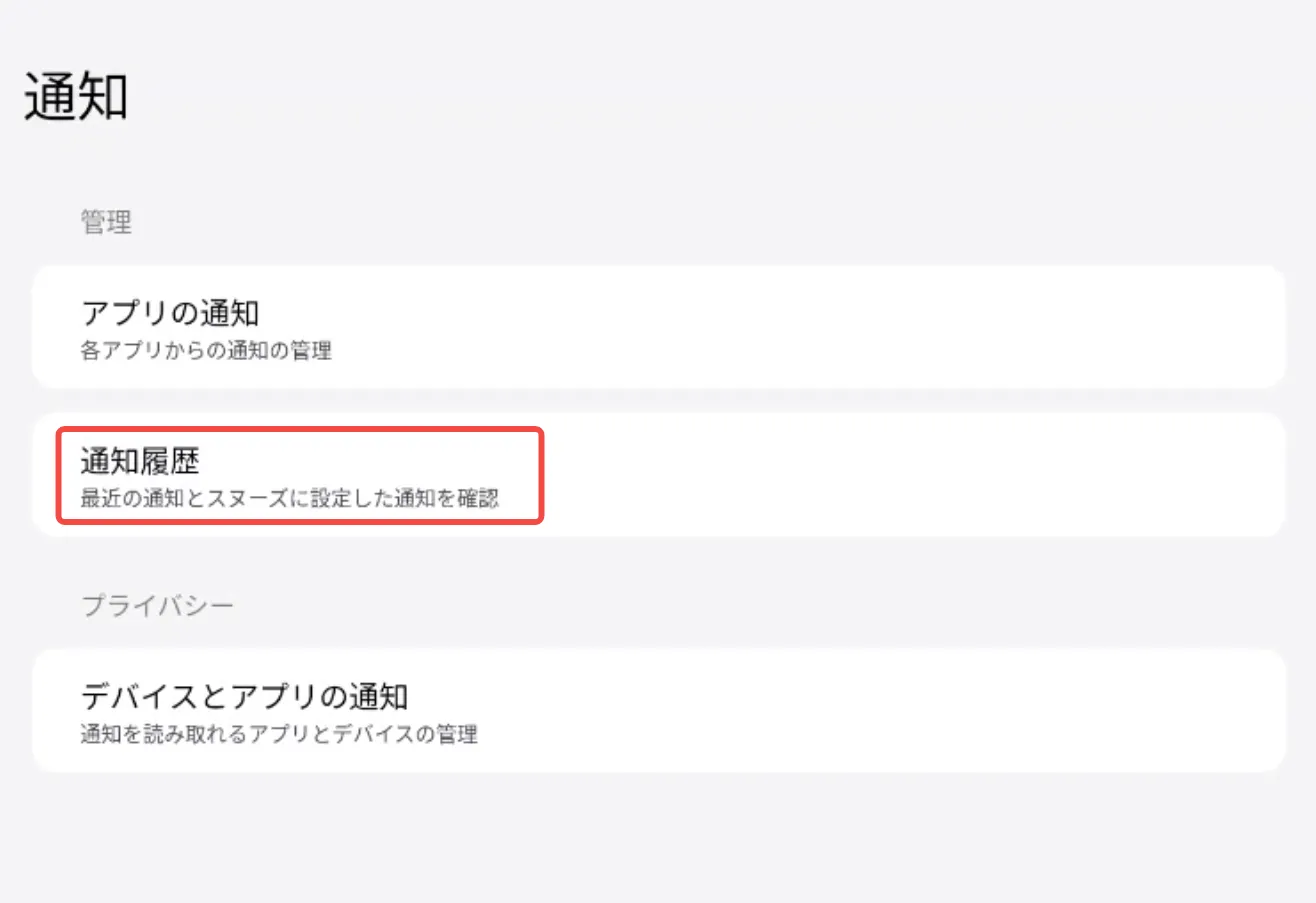Select the 通知 page title

tap(76, 97)
